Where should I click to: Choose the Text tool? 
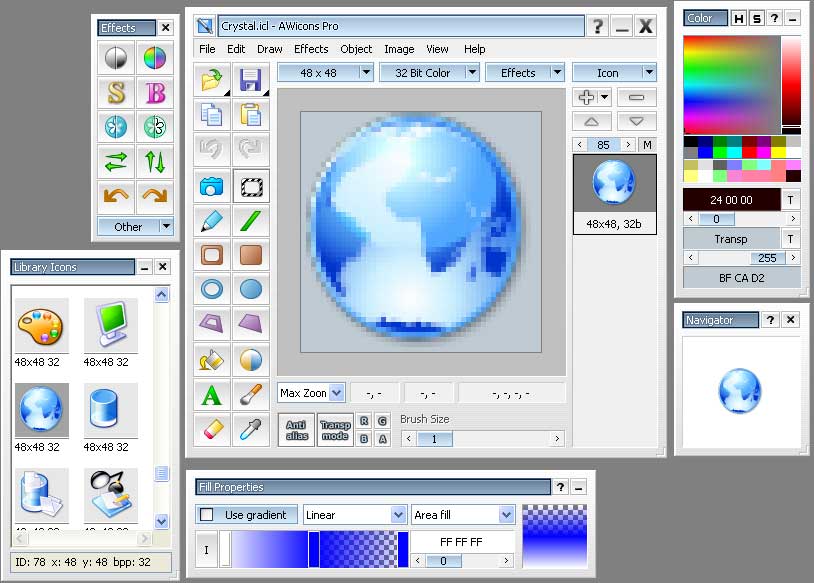[x=211, y=394]
